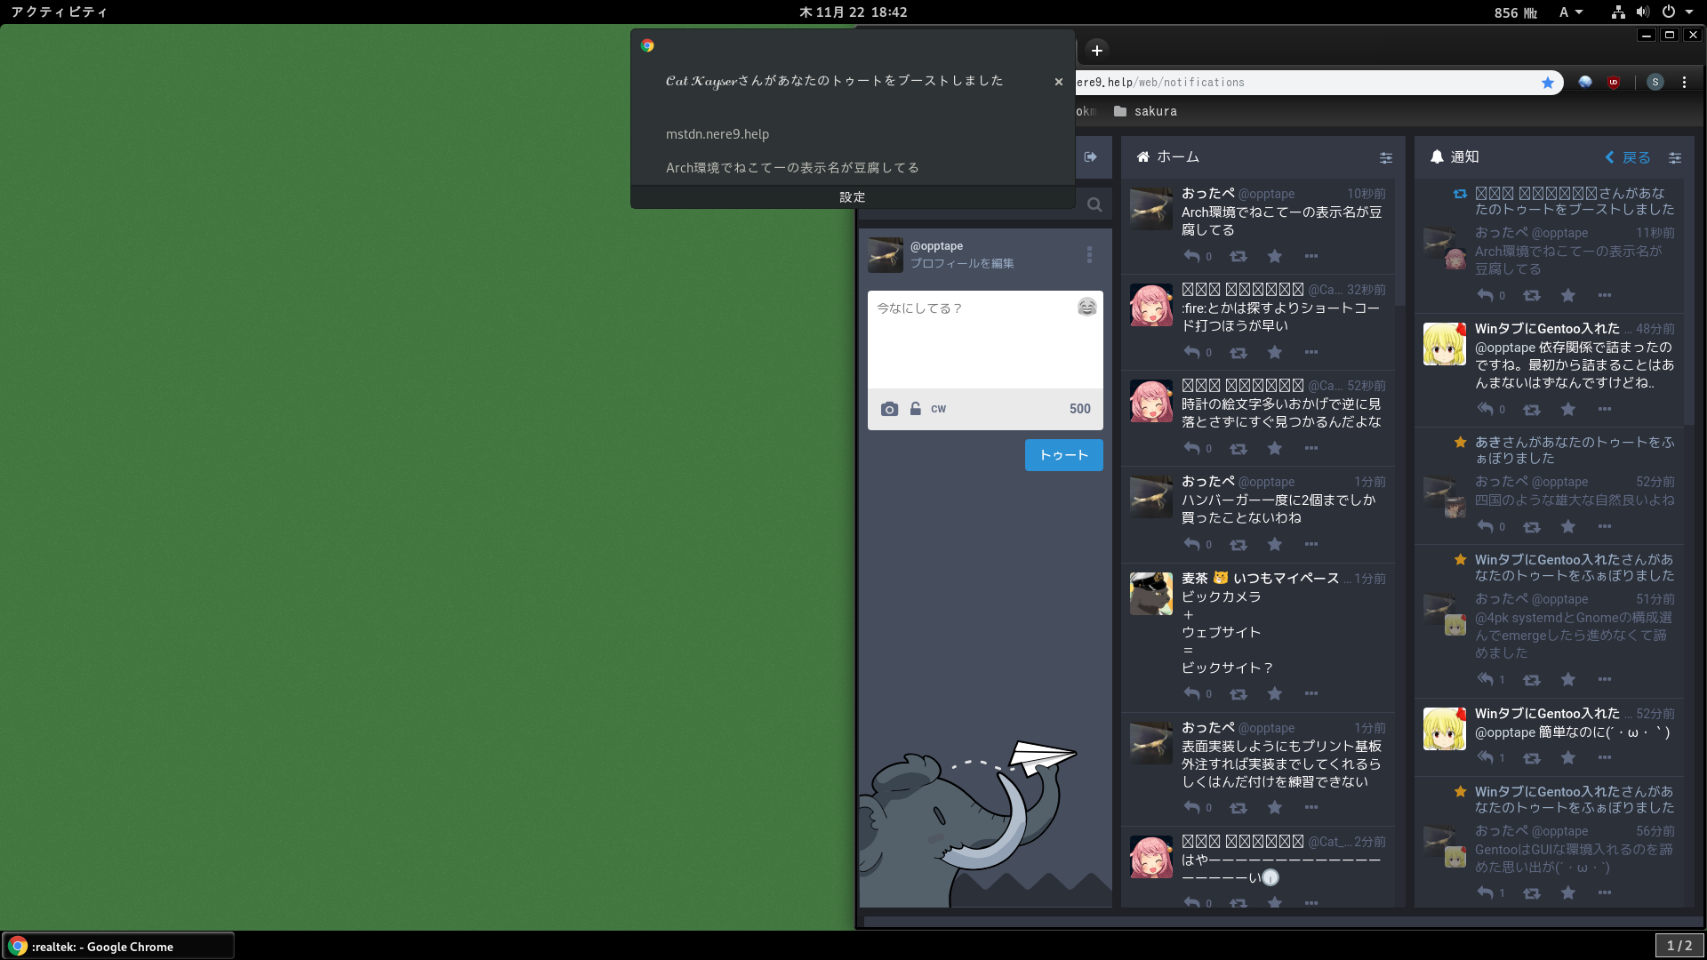Viewport: 1707px width, 960px height.
Task: Open more menu on the Arch環境 home toot
Action: (x=1311, y=256)
